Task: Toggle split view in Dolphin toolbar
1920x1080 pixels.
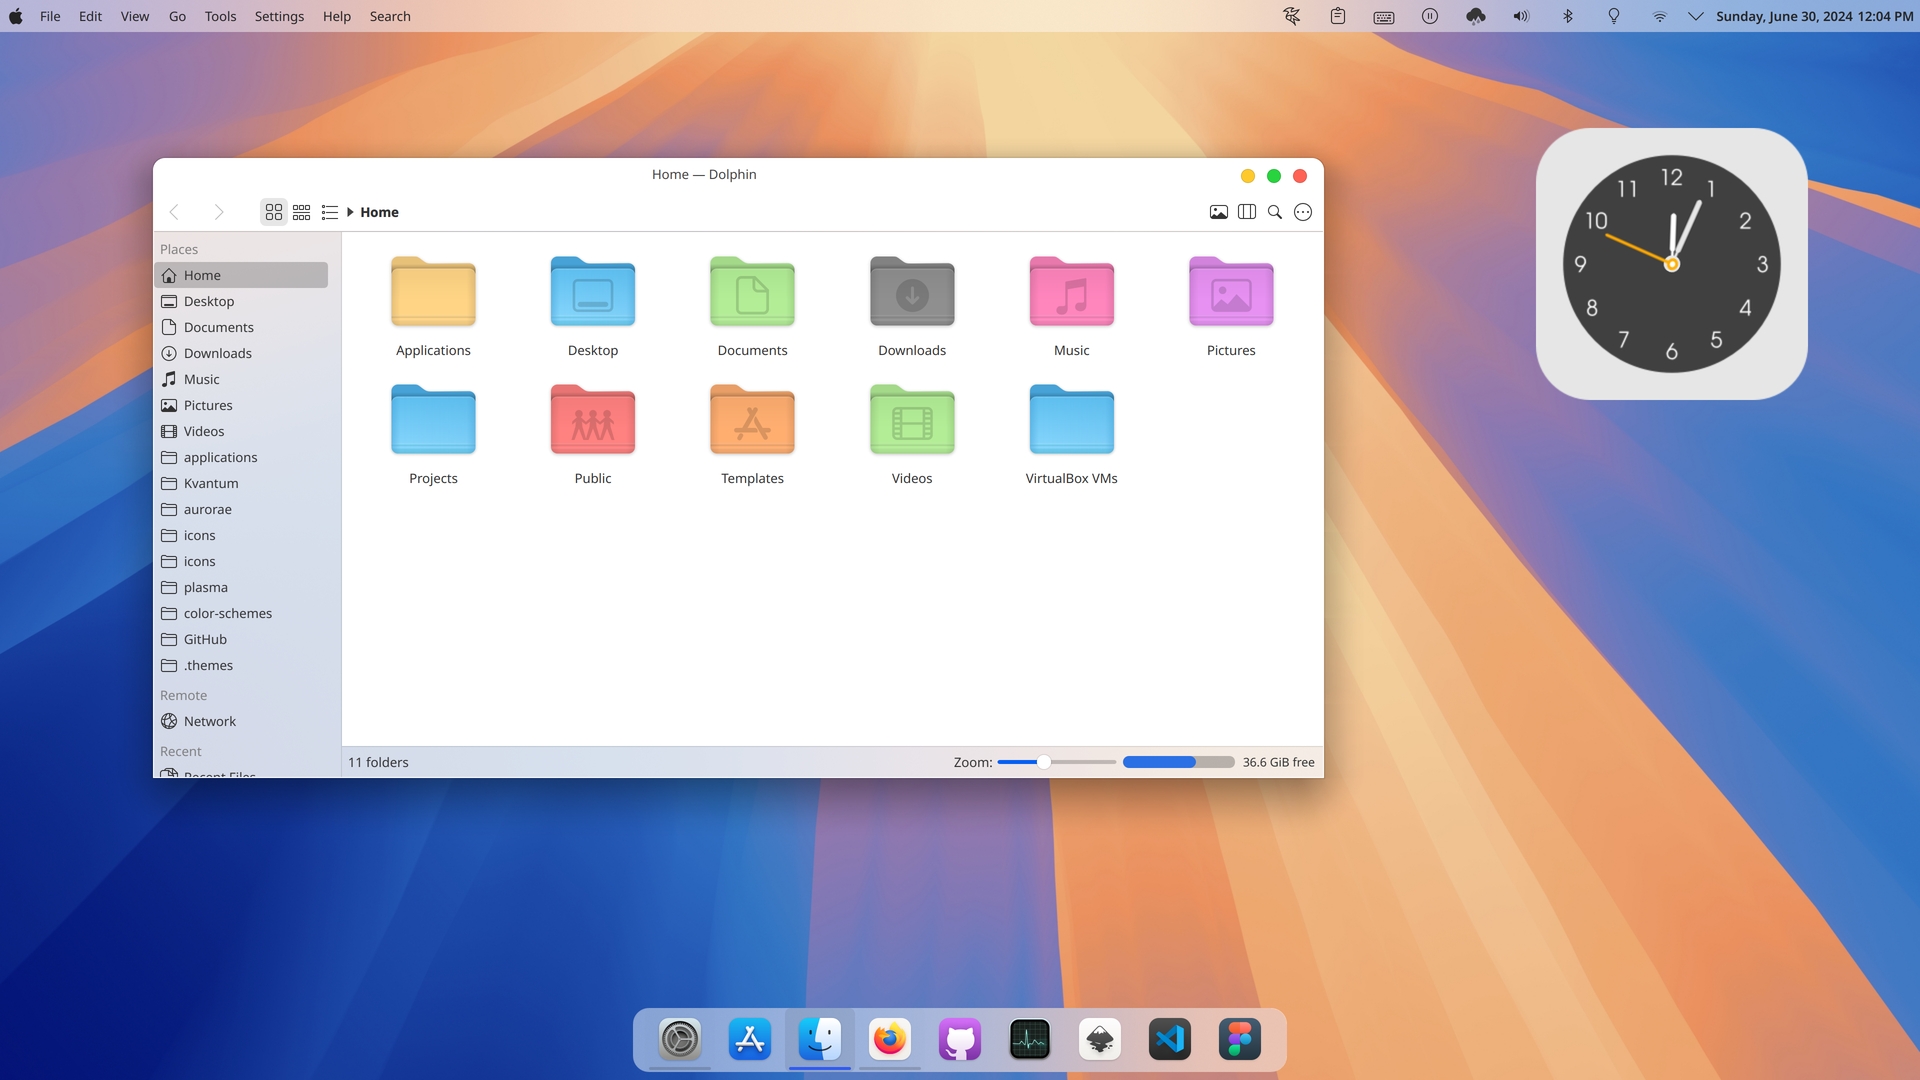Action: point(1246,212)
